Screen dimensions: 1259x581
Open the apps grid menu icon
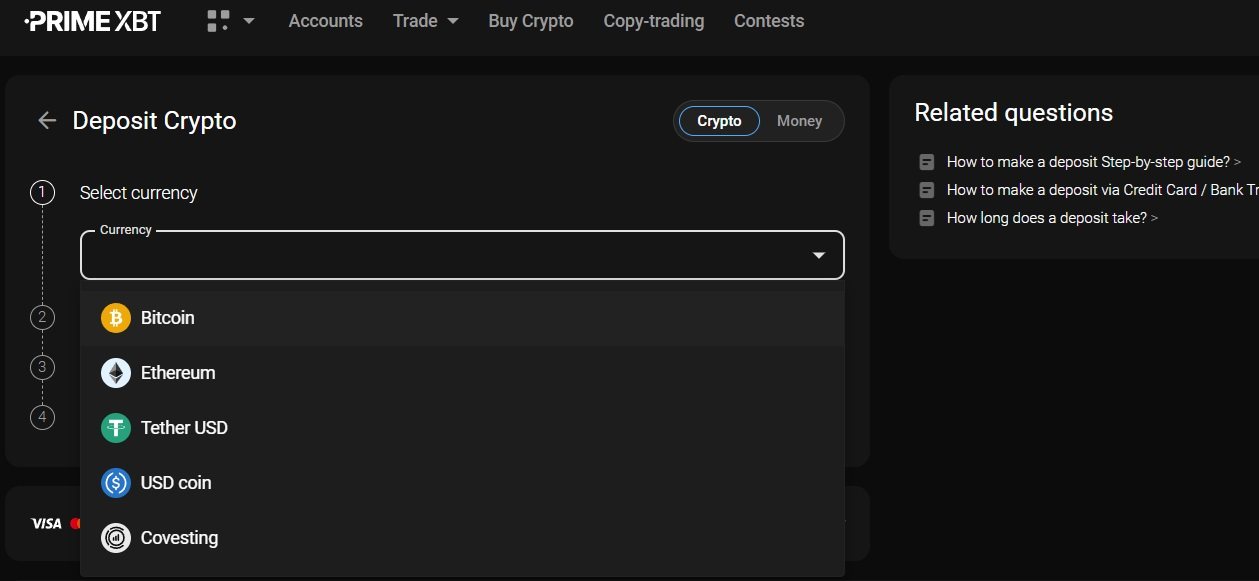coord(218,21)
